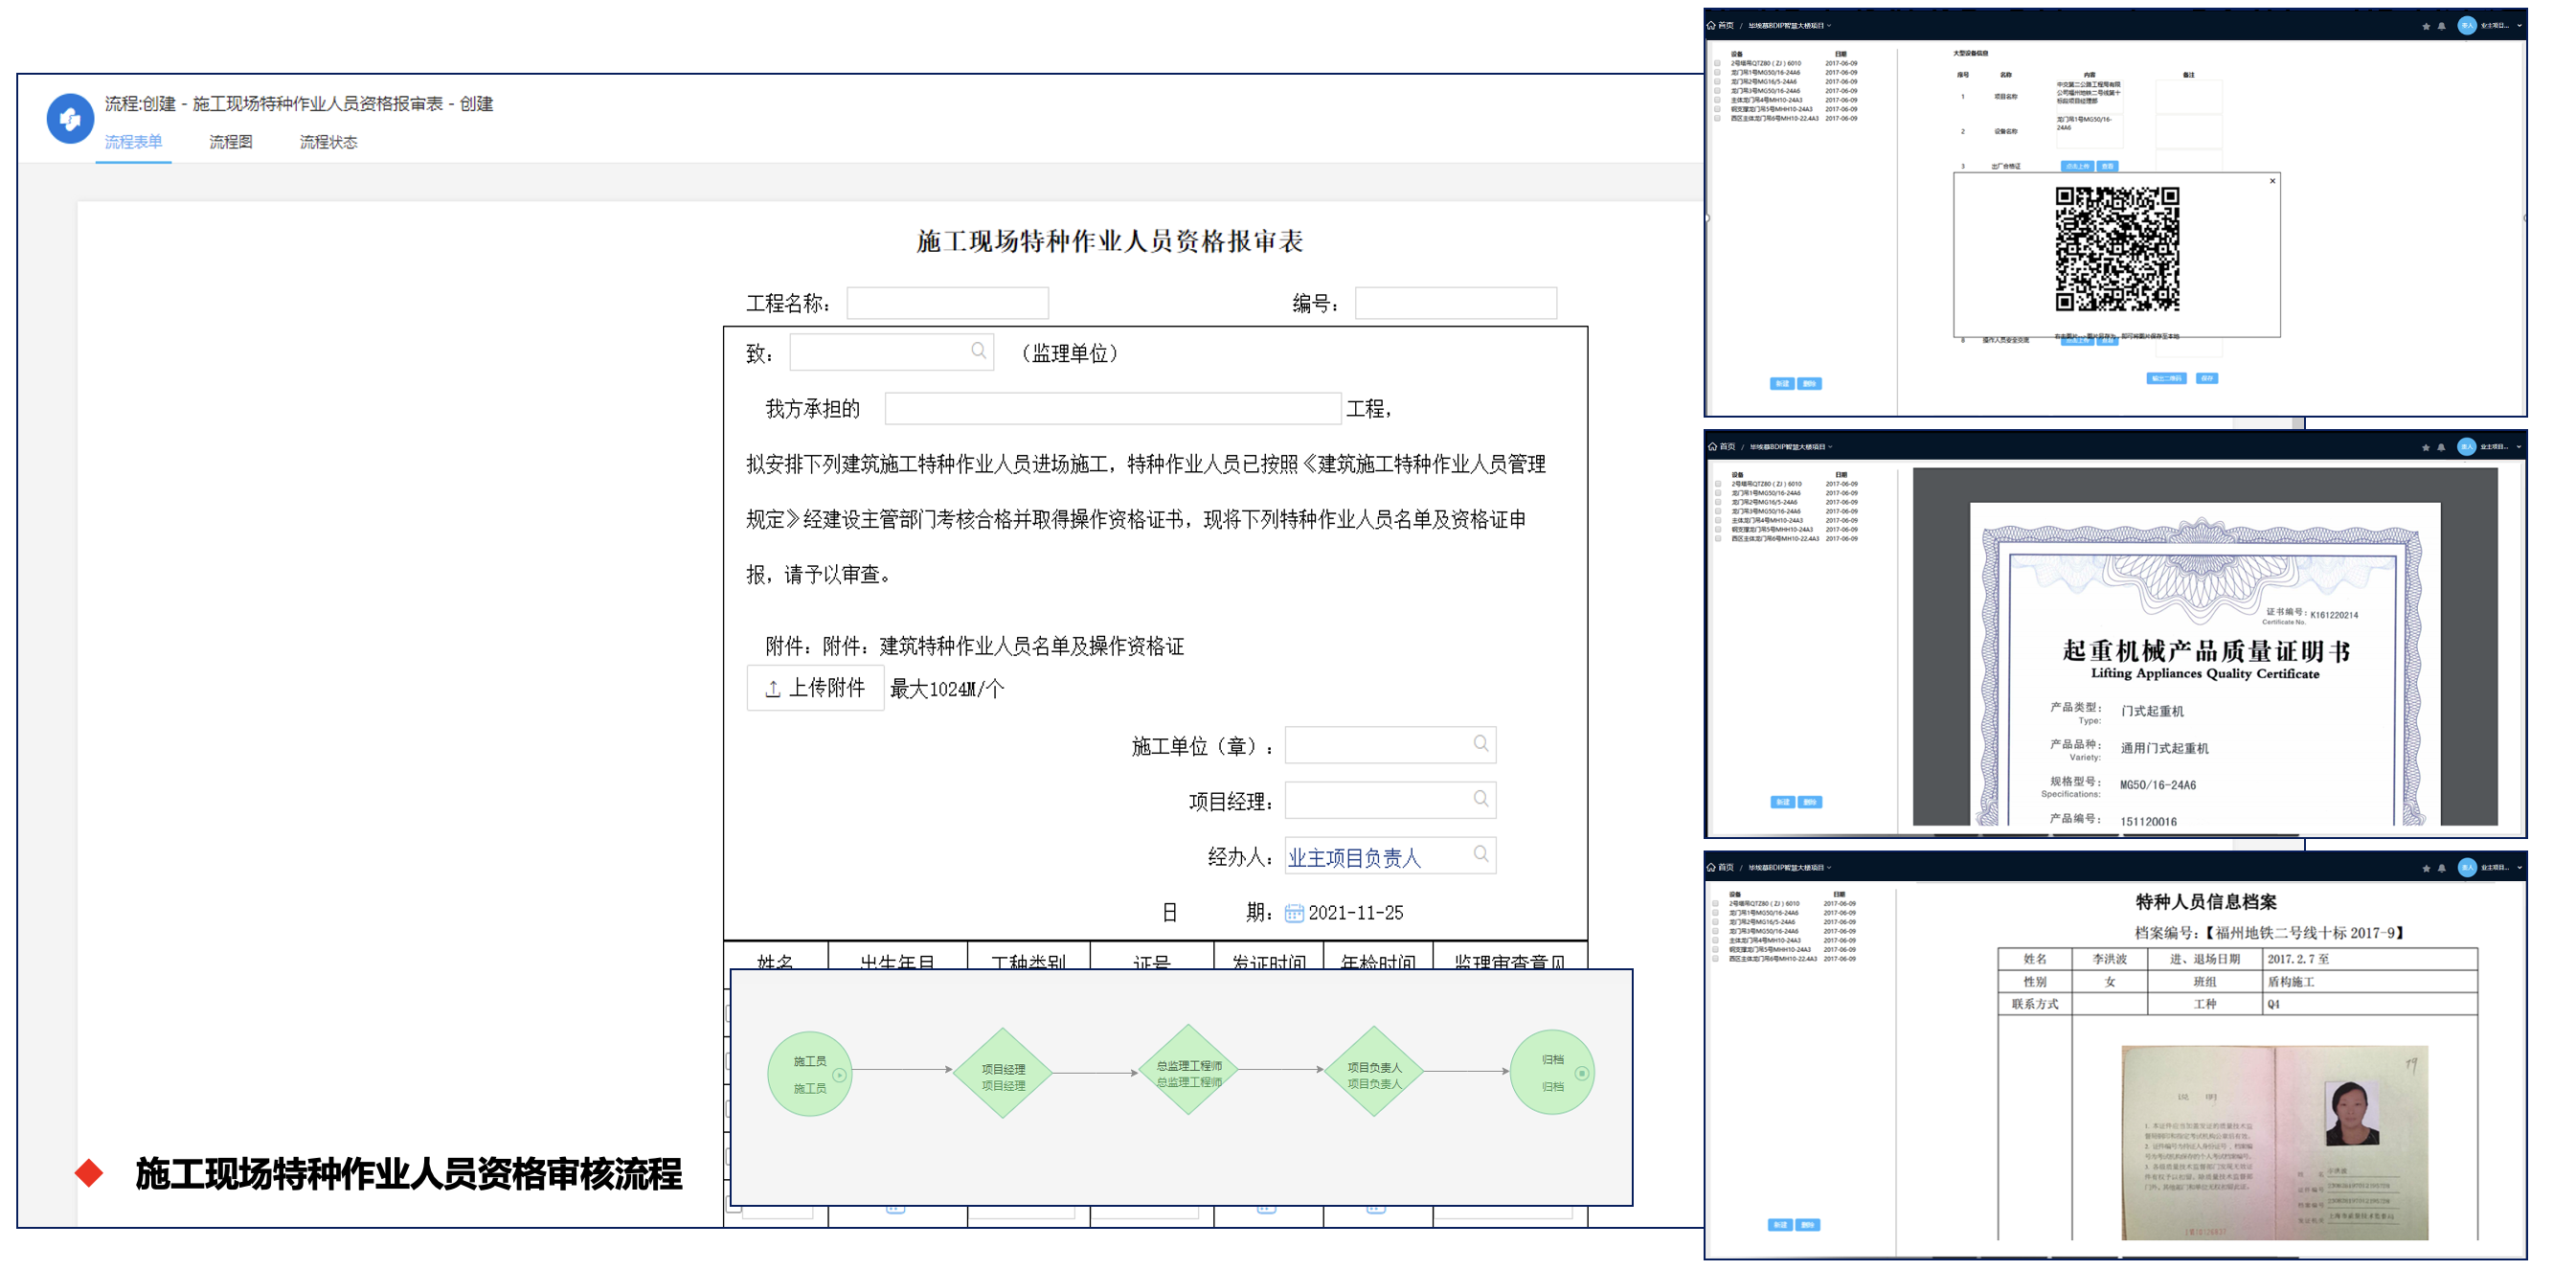Image resolution: width=2576 pixels, height=1270 pixels.
Task: Click the 项目经理 diamond node
Action: click(1003, 1074)
